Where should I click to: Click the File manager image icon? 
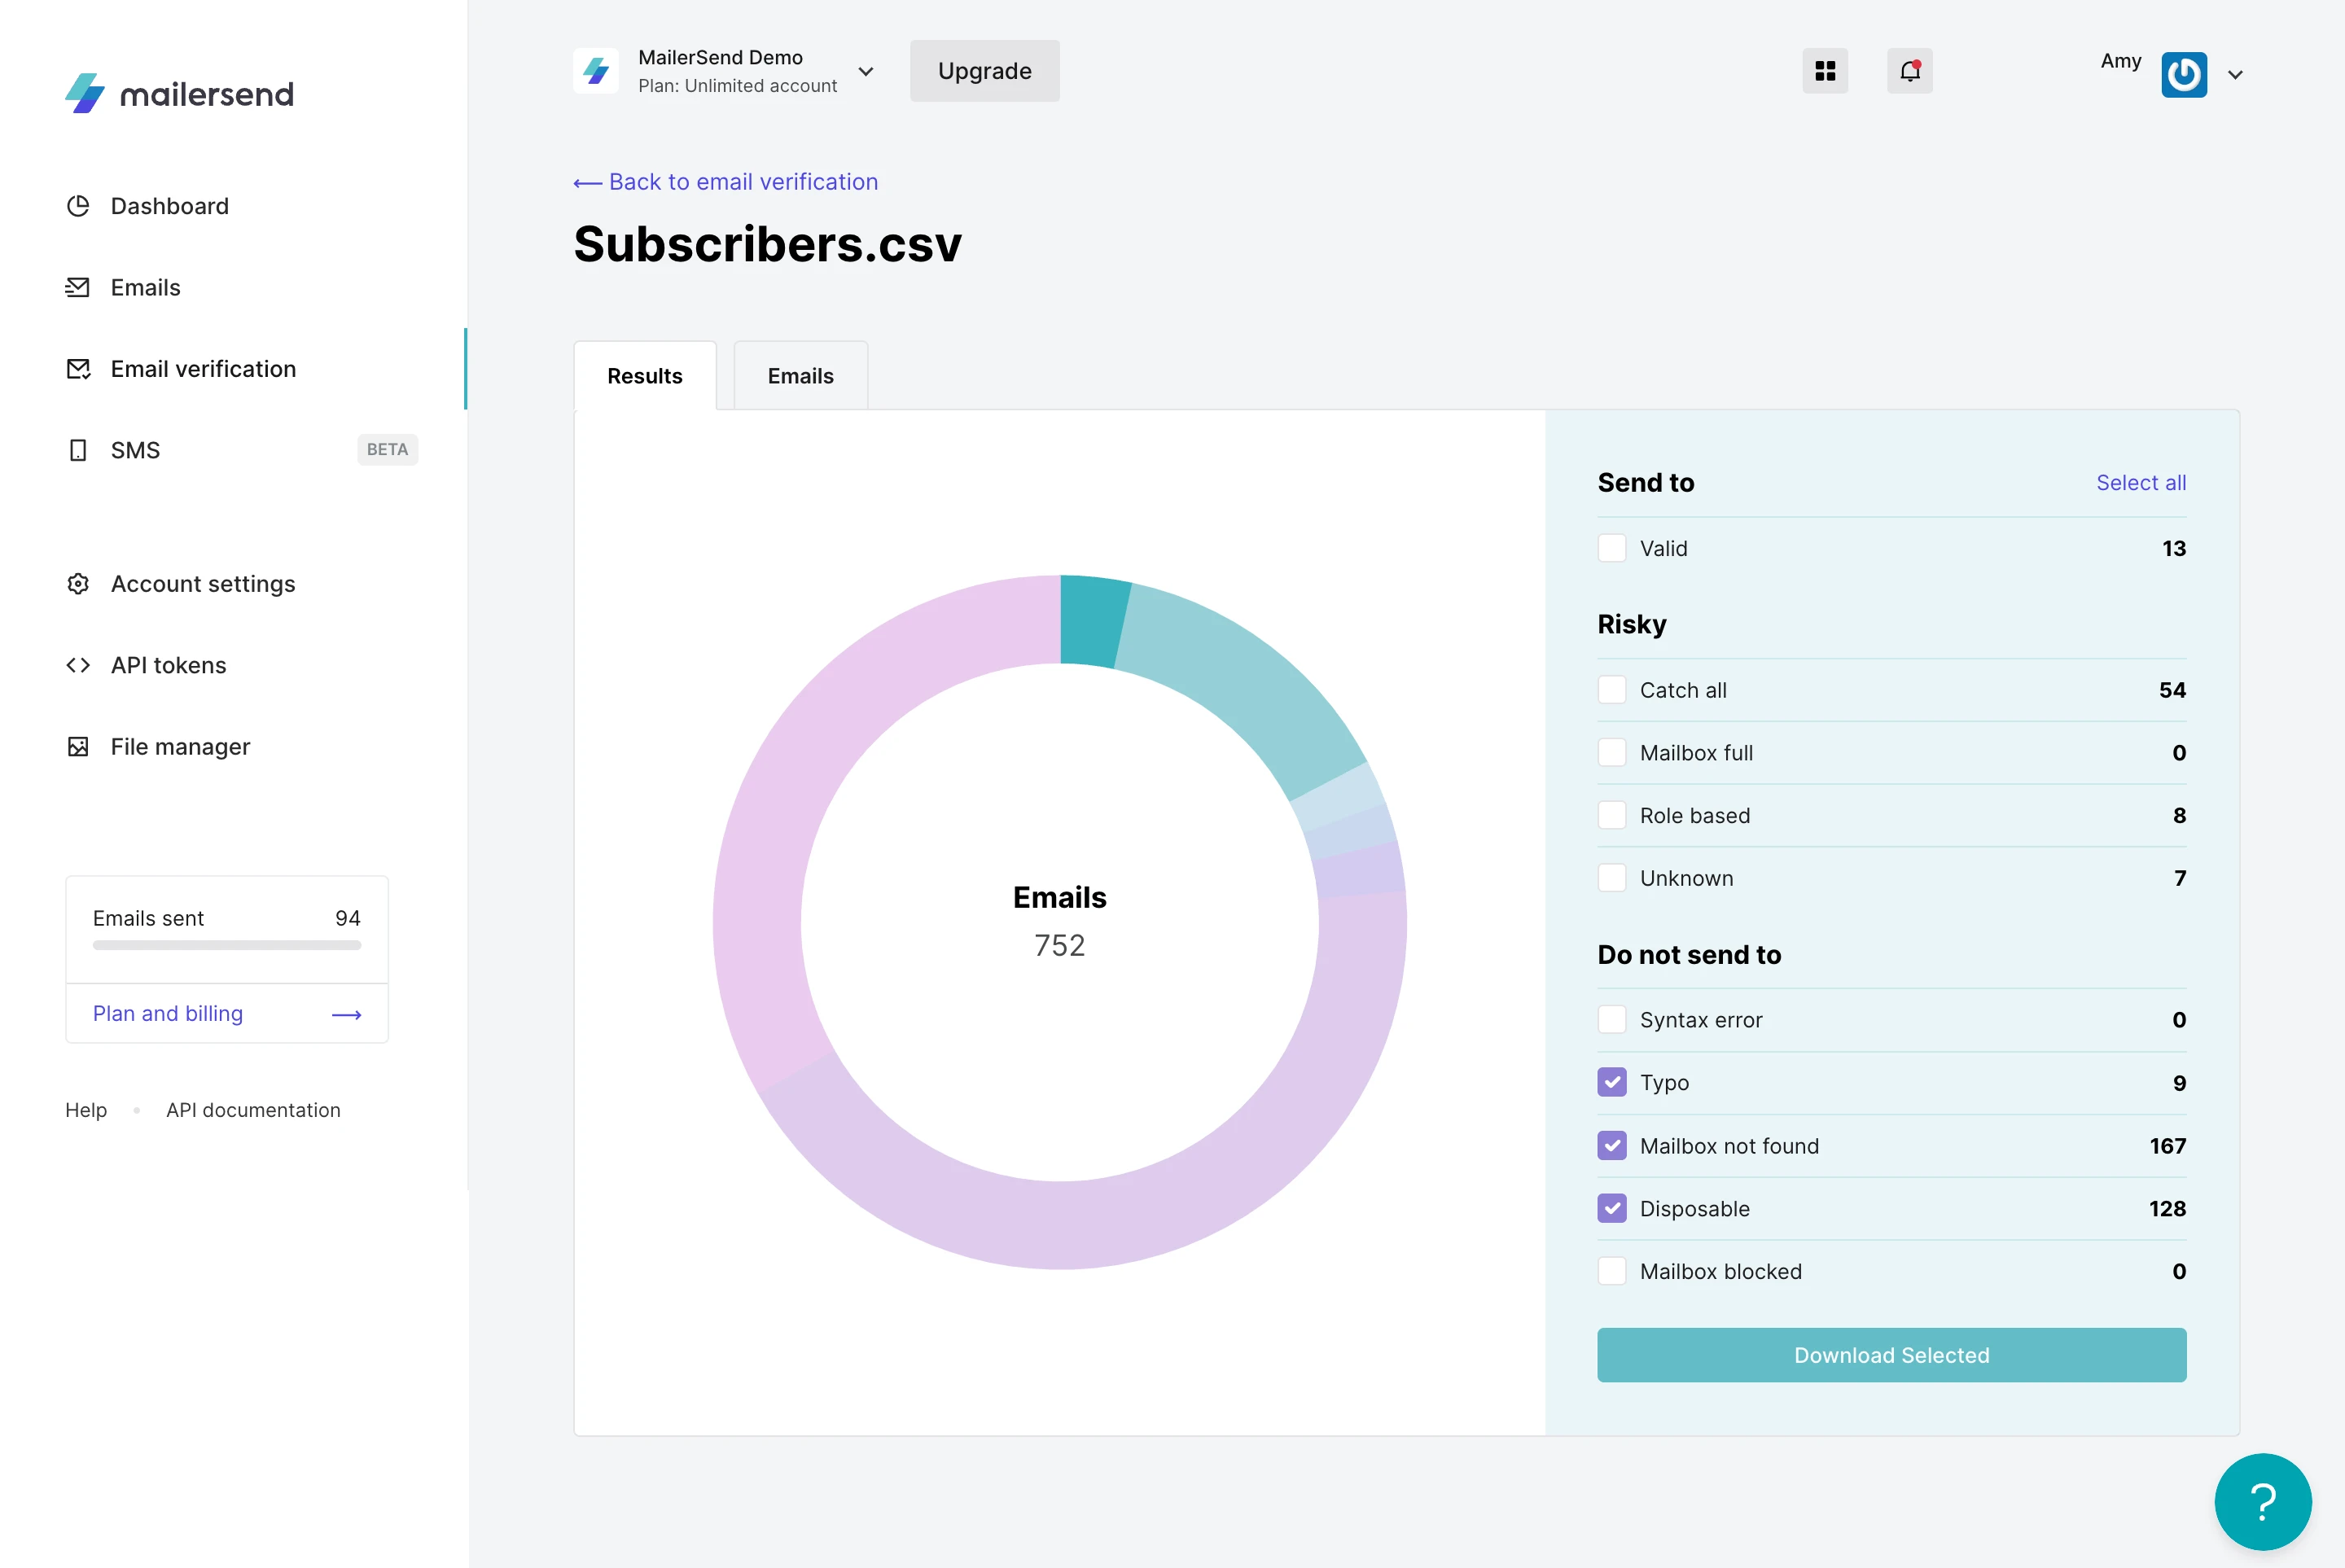pos(78,747)
